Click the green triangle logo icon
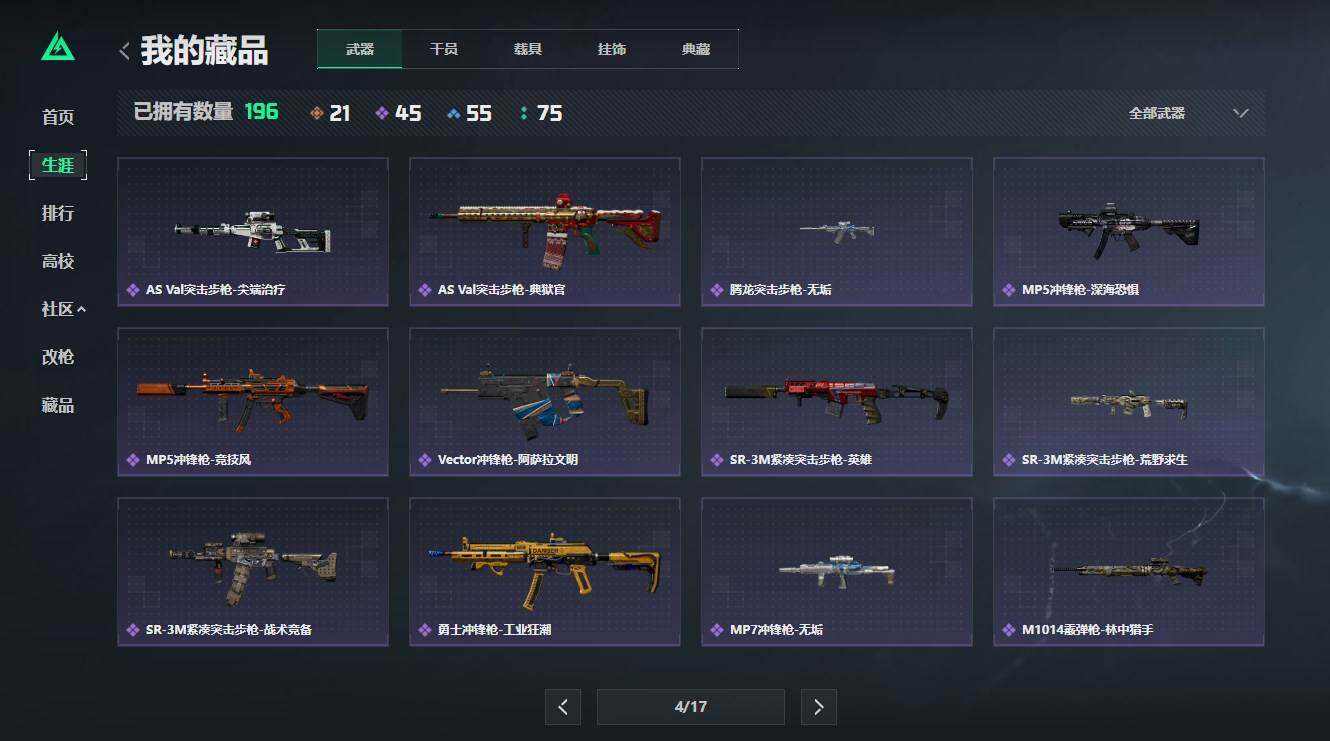The image size is (1330, 741). click(58, 46)
